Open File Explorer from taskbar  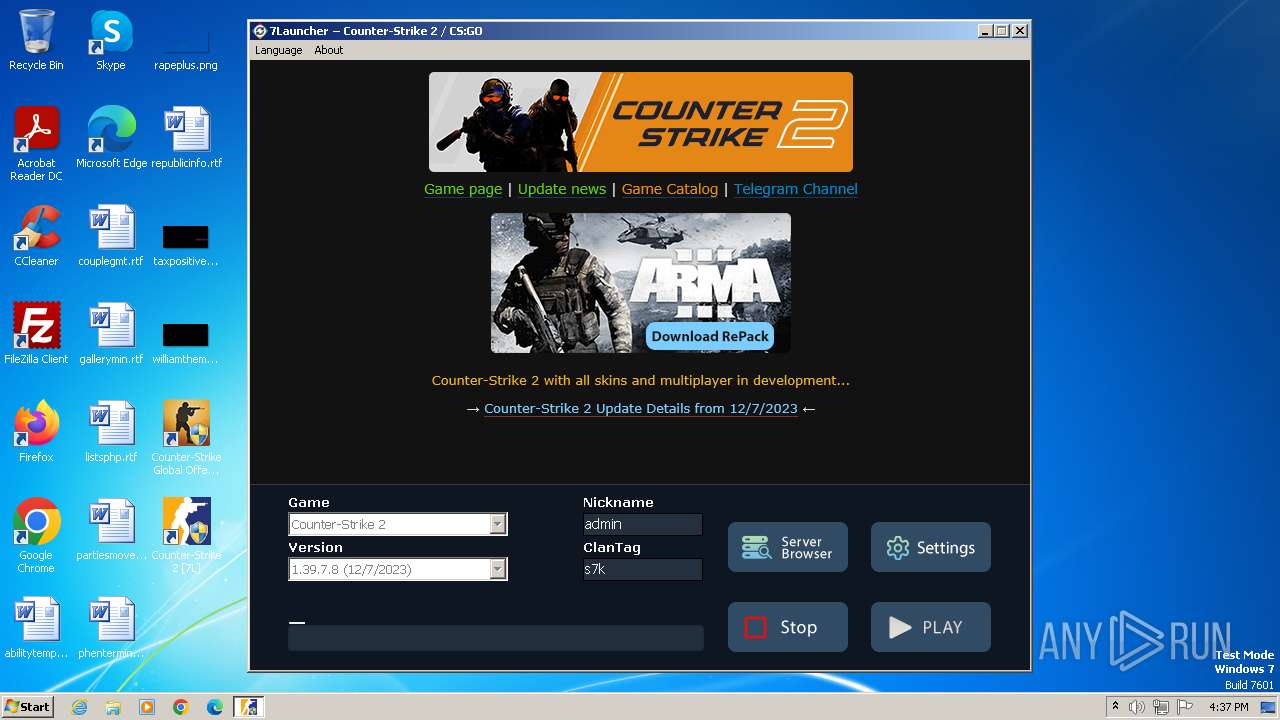click(113, 707)
